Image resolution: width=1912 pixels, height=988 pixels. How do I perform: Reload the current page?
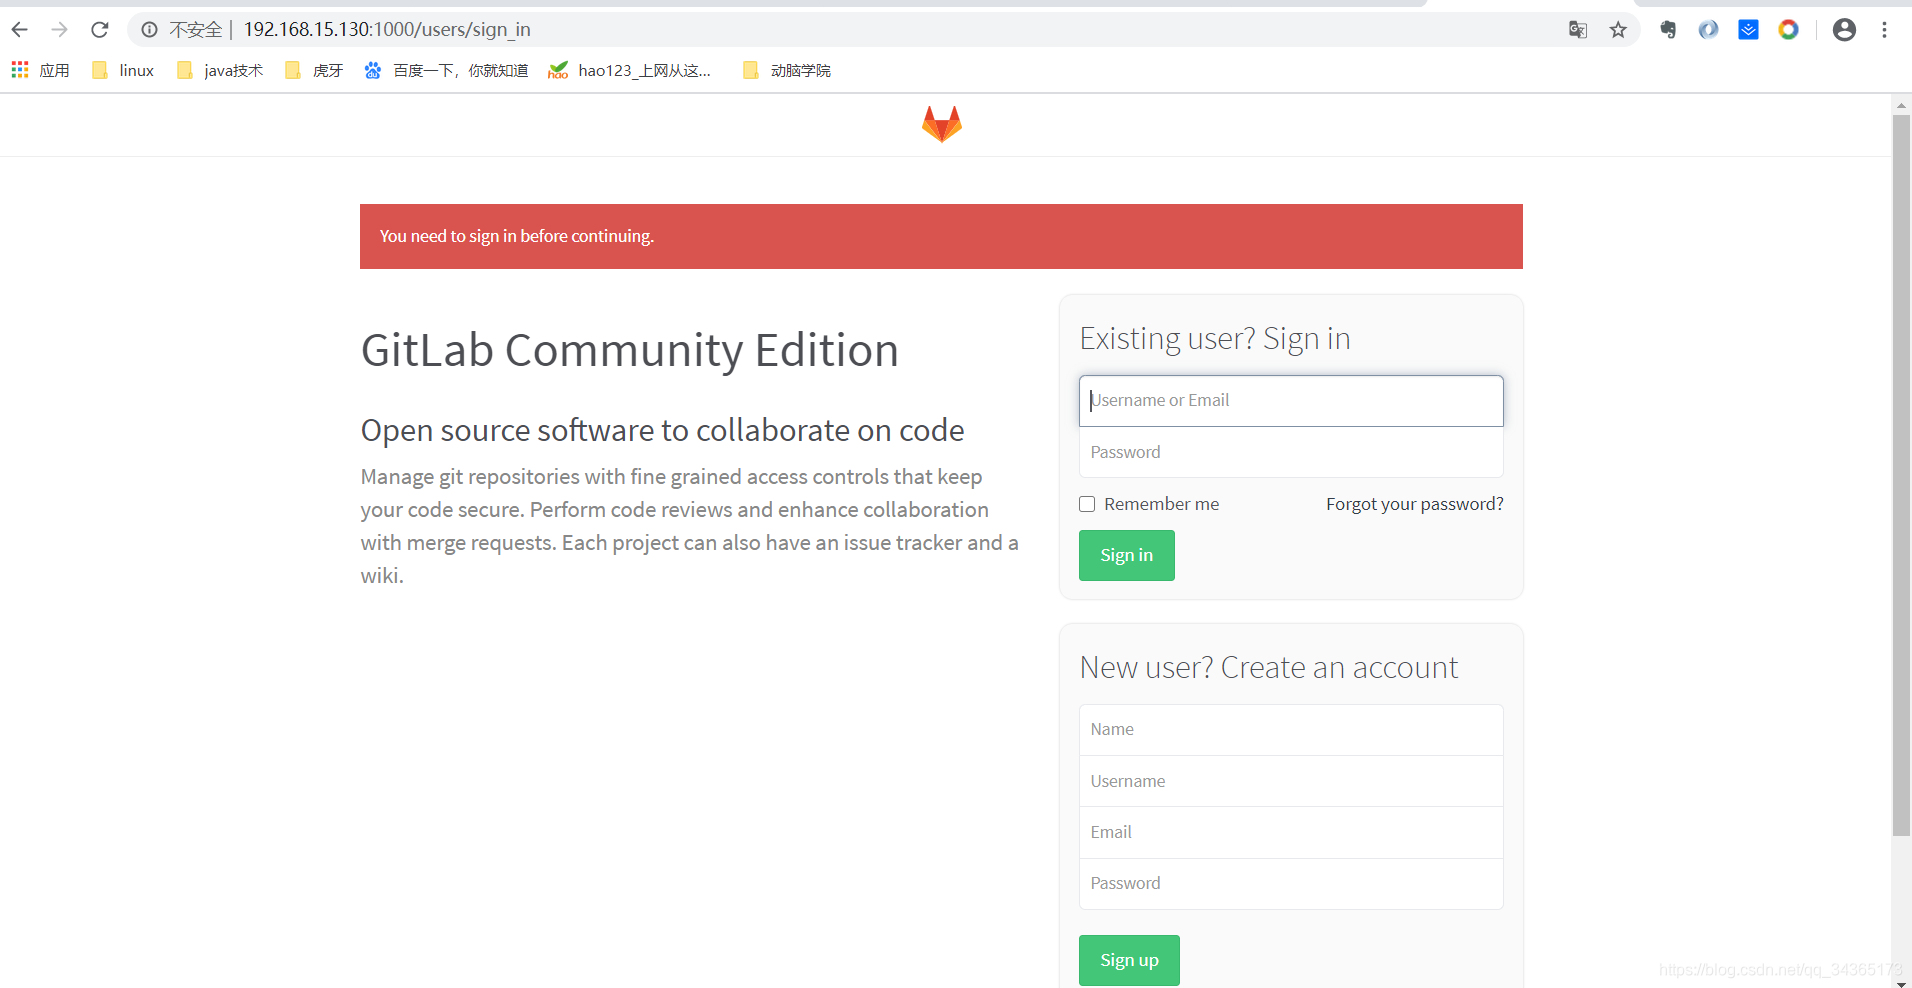tap(100, 30)
